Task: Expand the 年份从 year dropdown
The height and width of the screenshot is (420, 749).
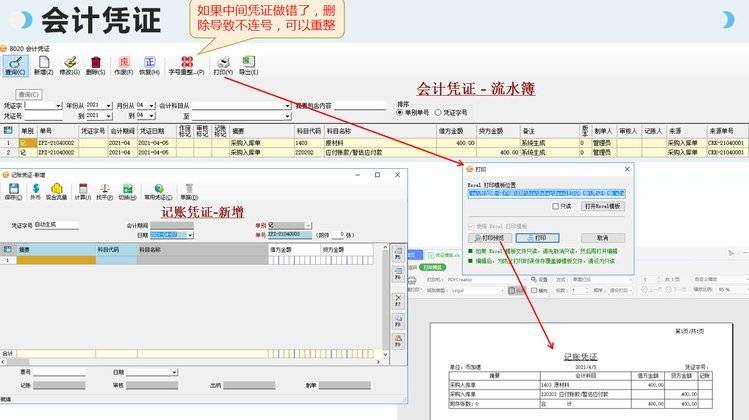Action: click(x=109, y=104)
